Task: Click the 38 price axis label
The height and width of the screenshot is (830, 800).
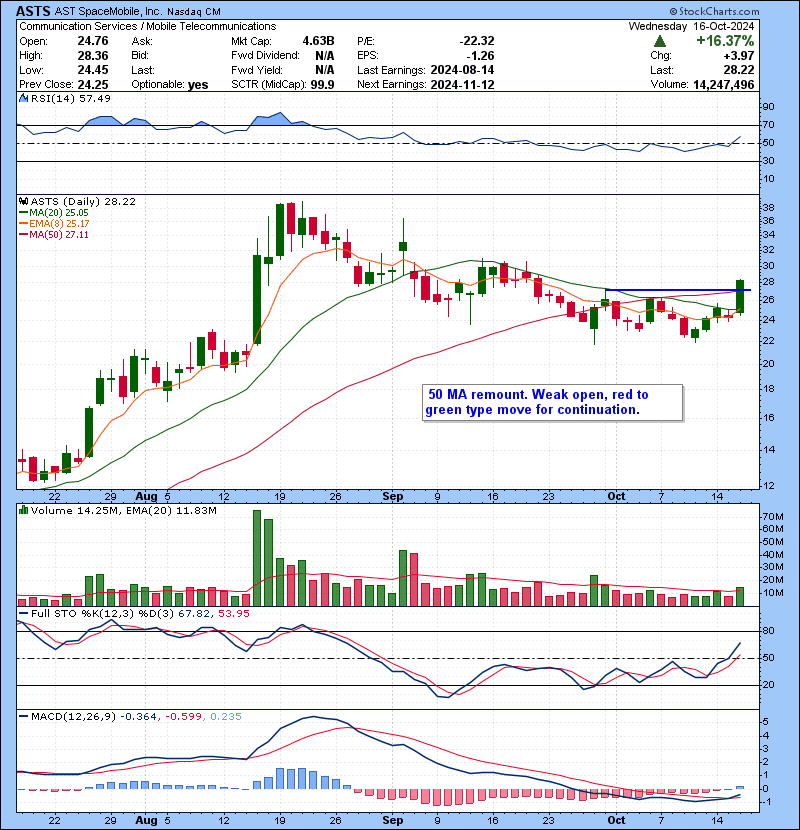Action: 768,208
